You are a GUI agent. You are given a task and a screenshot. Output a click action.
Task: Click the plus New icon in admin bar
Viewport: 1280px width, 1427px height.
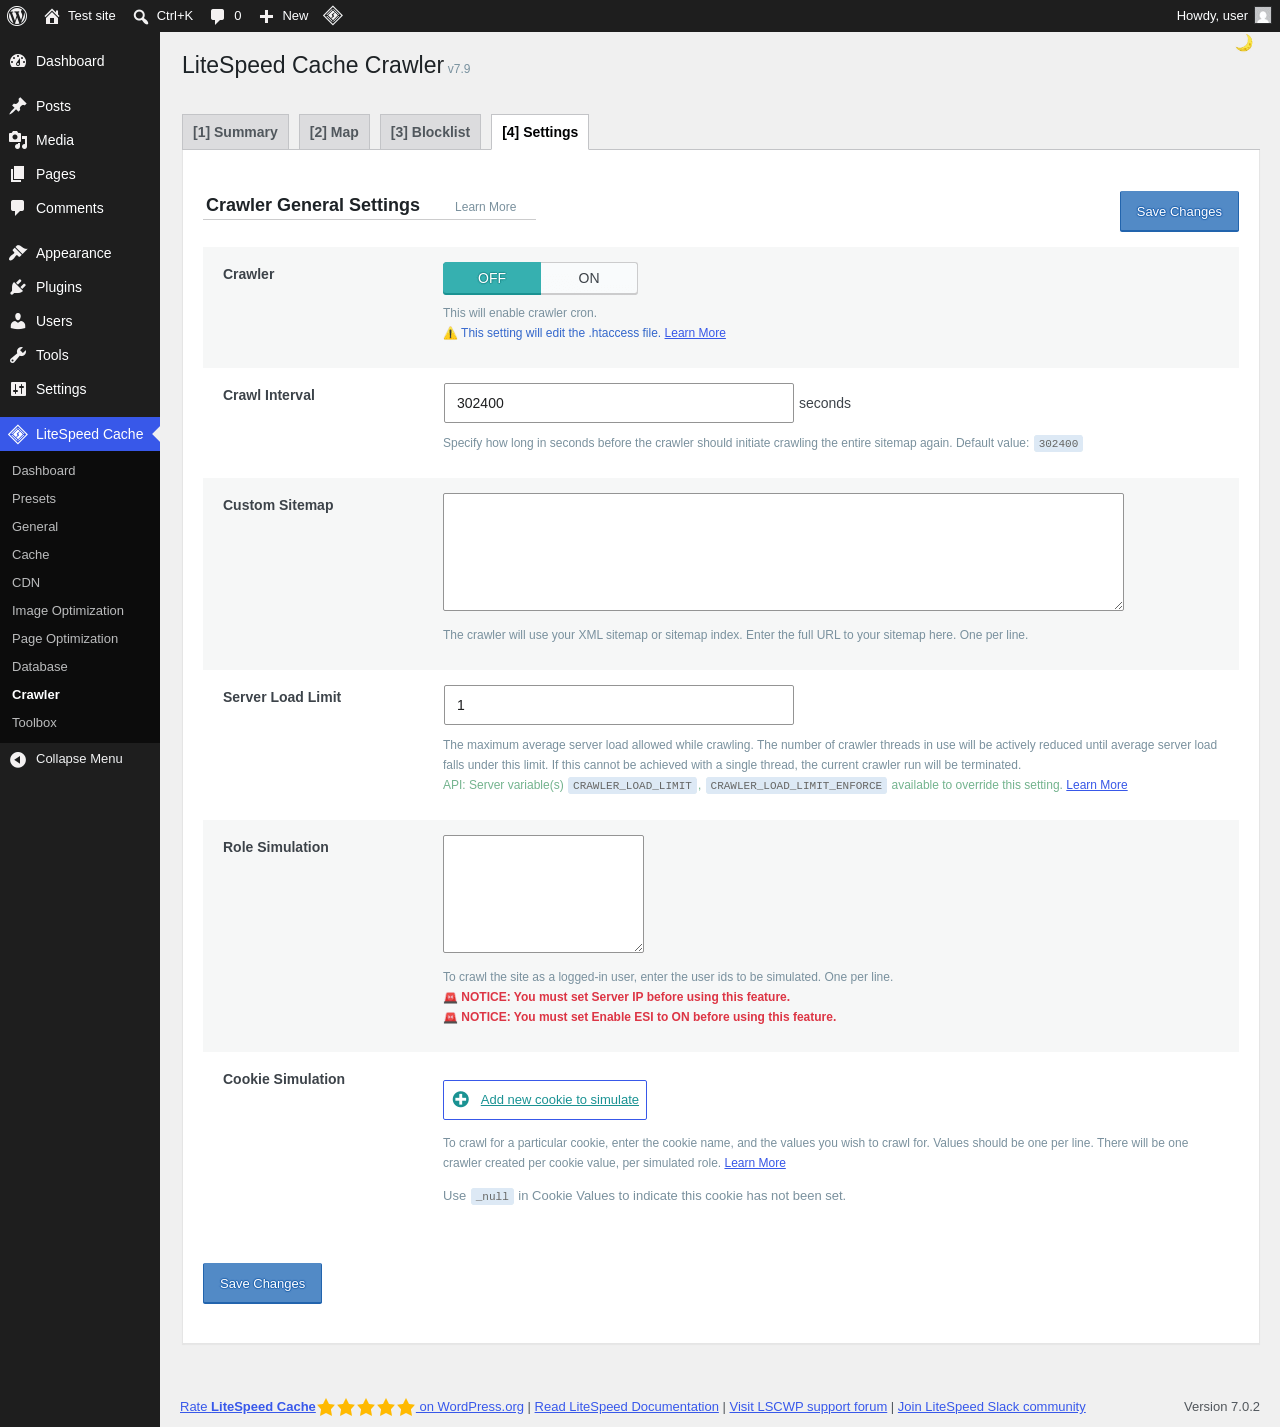pos(266,16)
